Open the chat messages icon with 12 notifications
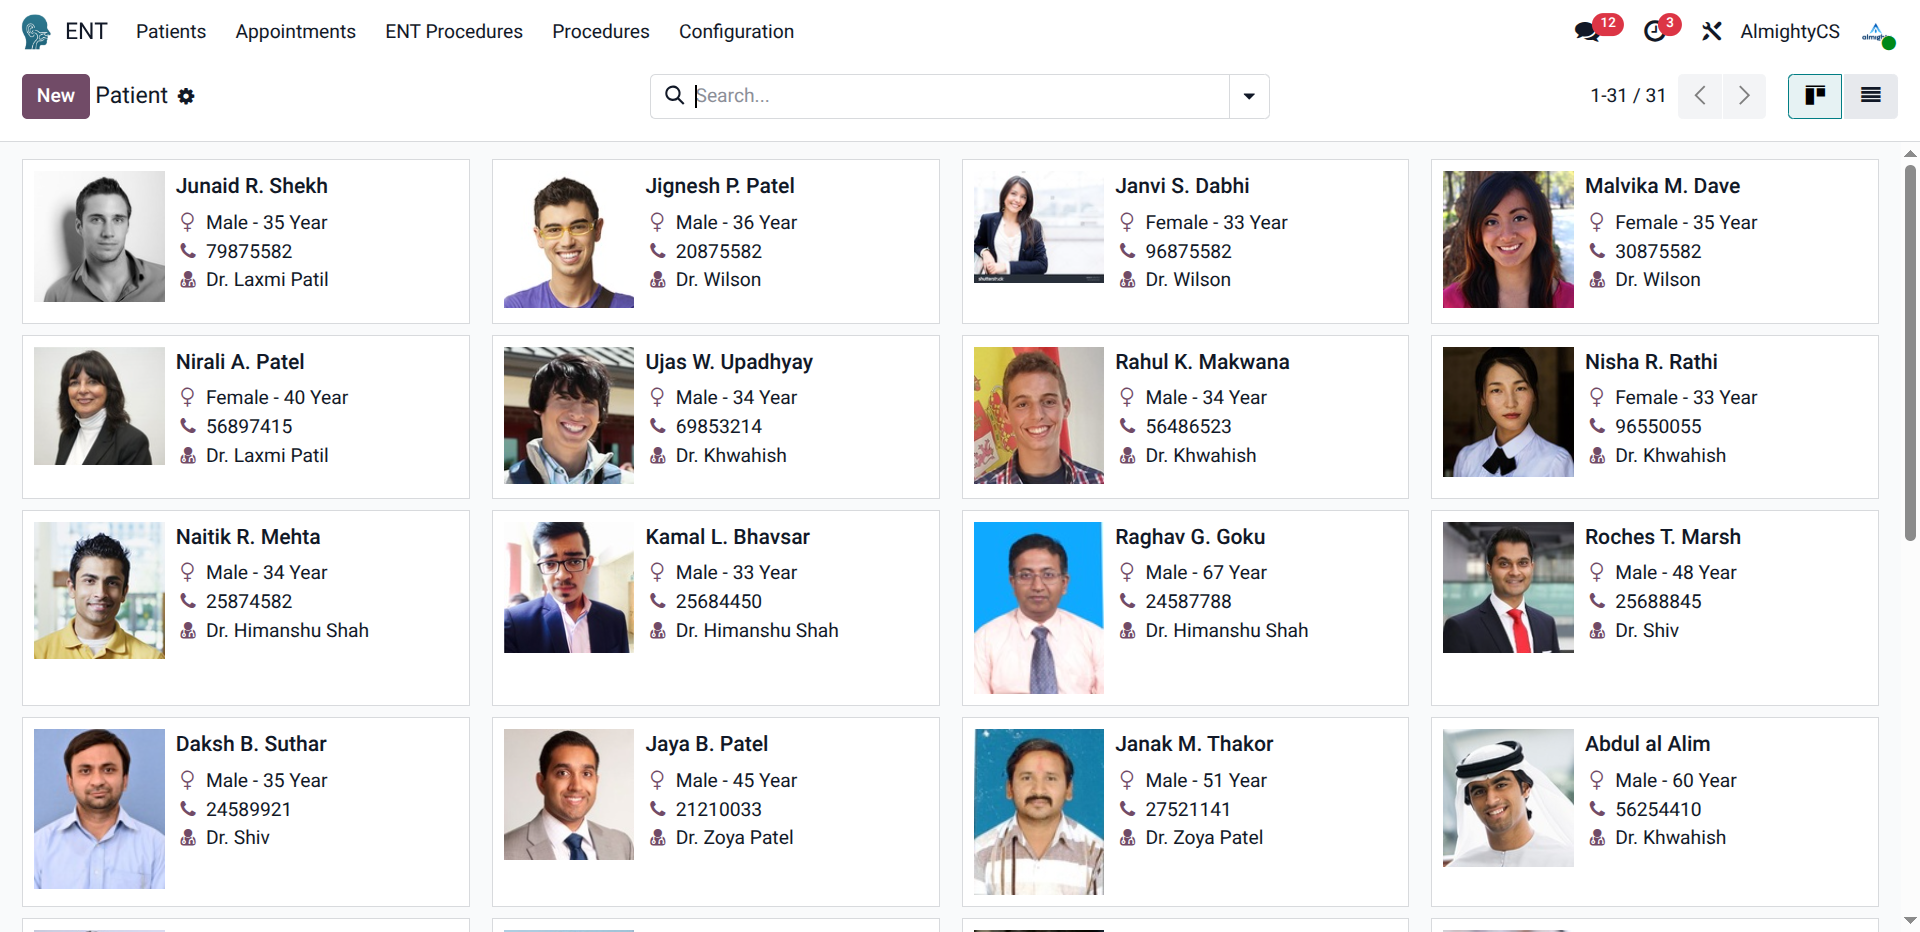 [x=1586, y=32]
